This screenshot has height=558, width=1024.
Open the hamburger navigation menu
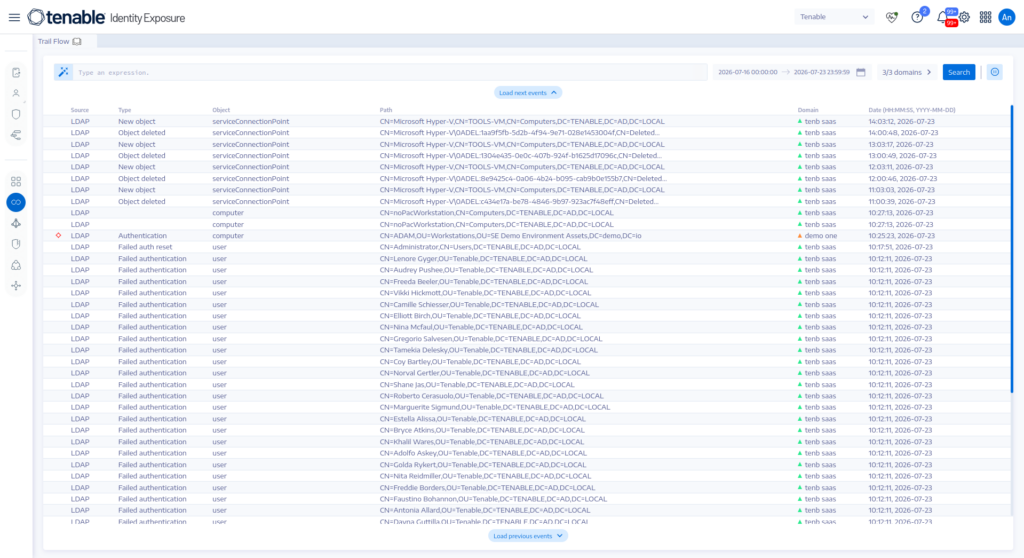coord(14,18)
